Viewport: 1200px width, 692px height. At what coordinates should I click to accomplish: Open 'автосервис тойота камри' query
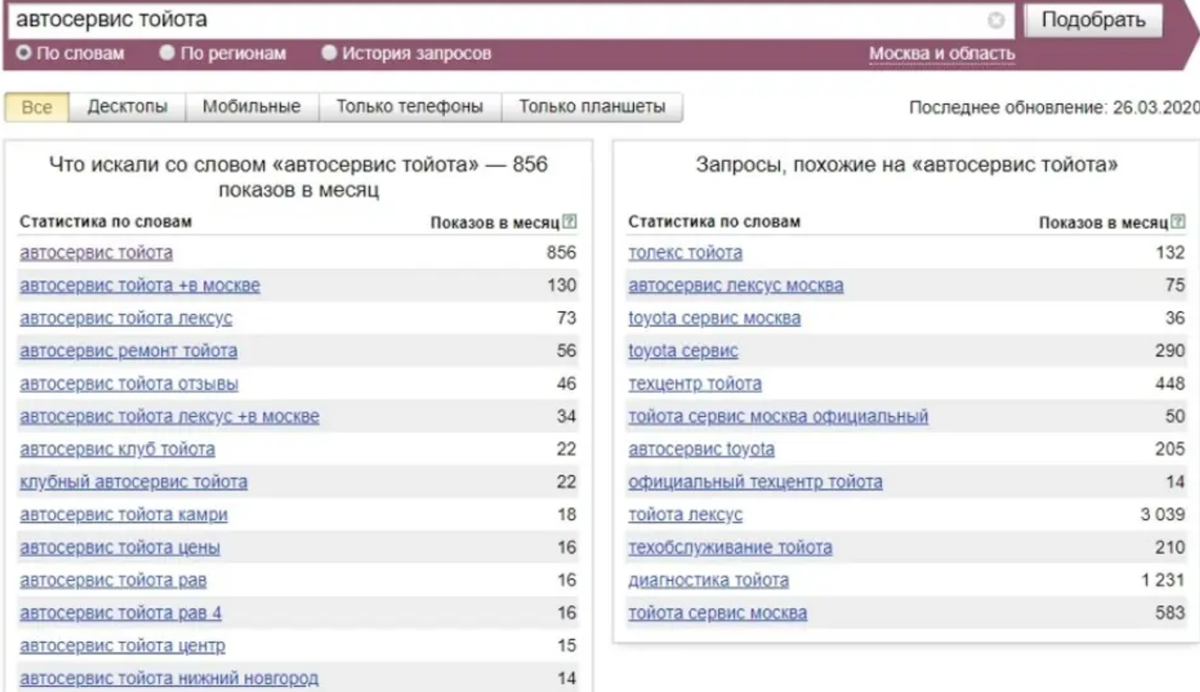tap(124, 515)
